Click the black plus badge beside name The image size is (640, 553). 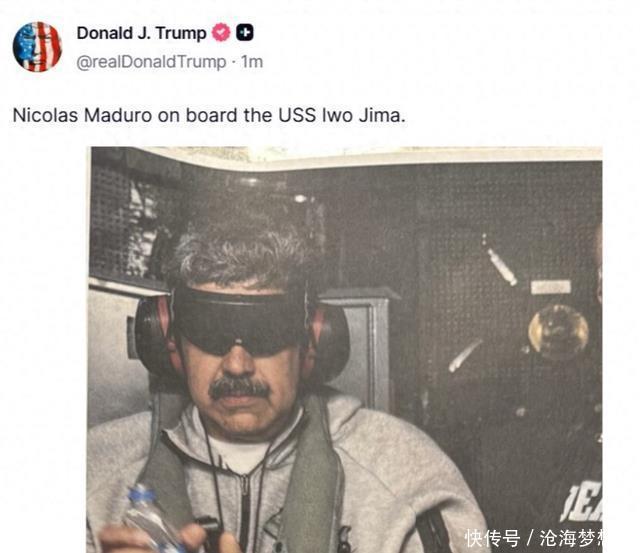point(244,33)
